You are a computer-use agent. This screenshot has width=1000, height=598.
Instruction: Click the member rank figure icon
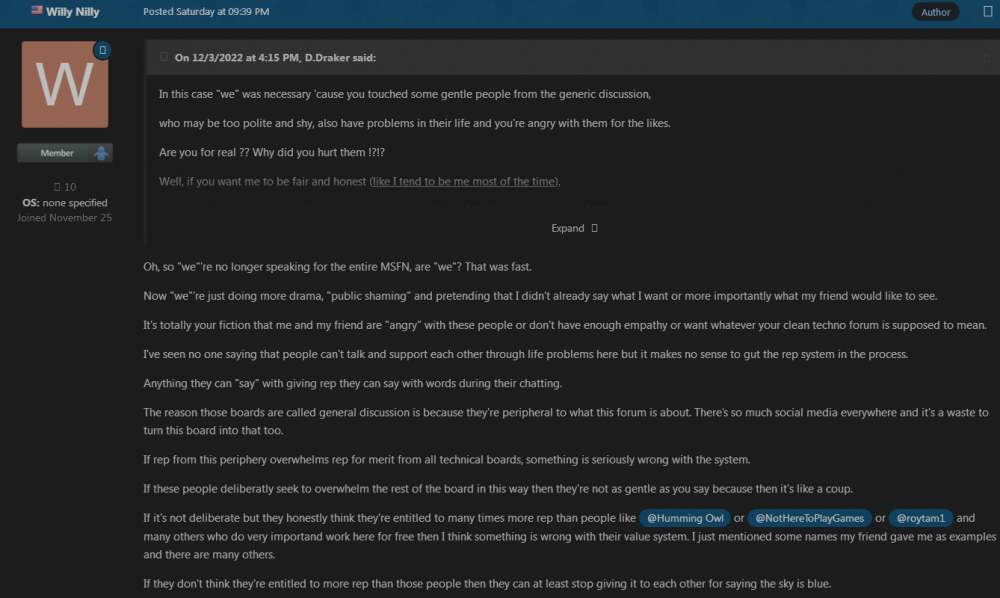pos(101,153)
